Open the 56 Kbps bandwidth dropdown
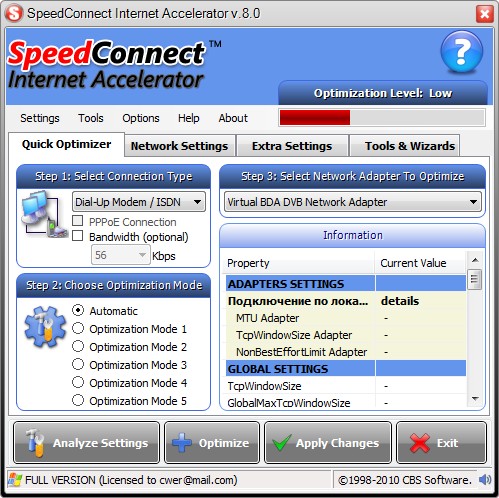 coord(121,255)
